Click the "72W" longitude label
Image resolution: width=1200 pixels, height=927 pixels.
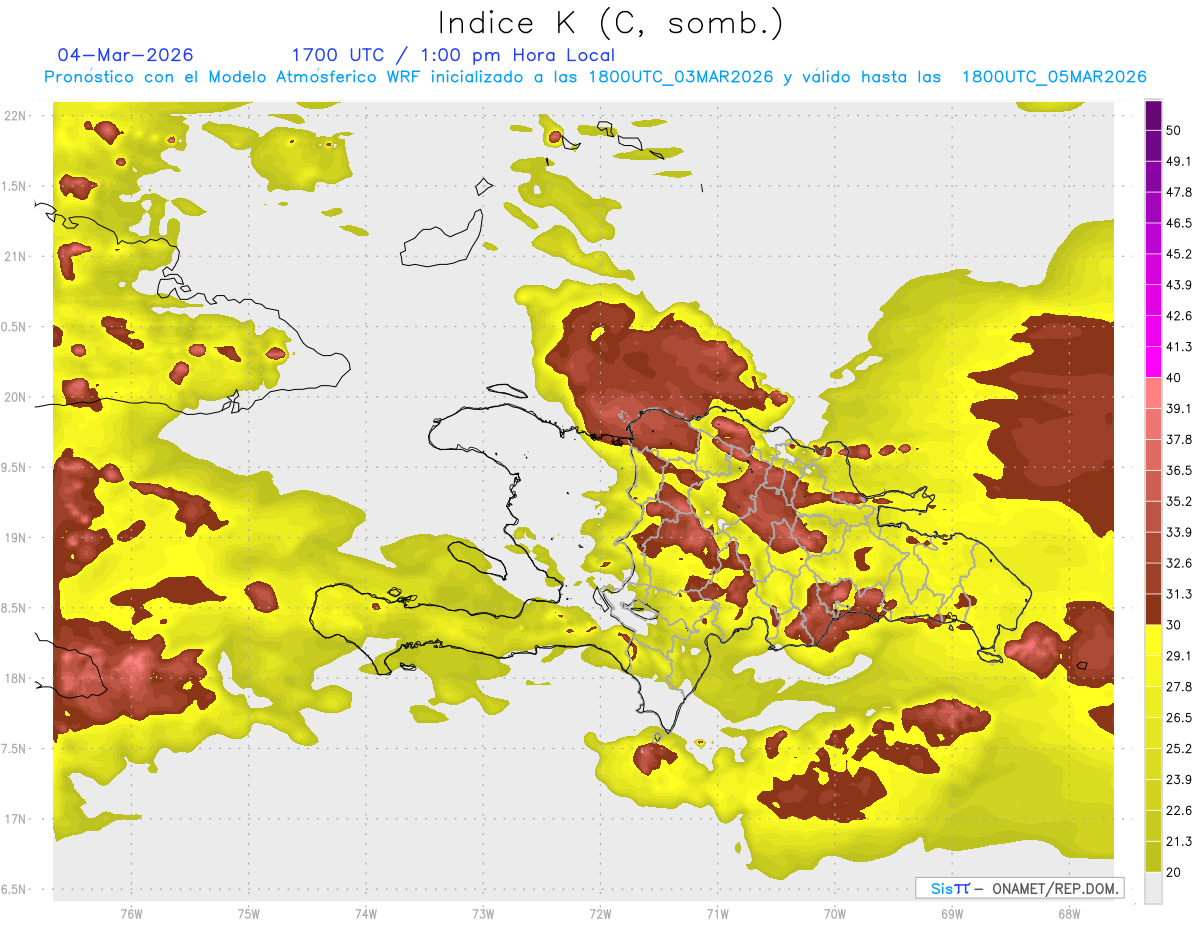tap(600, 914)
